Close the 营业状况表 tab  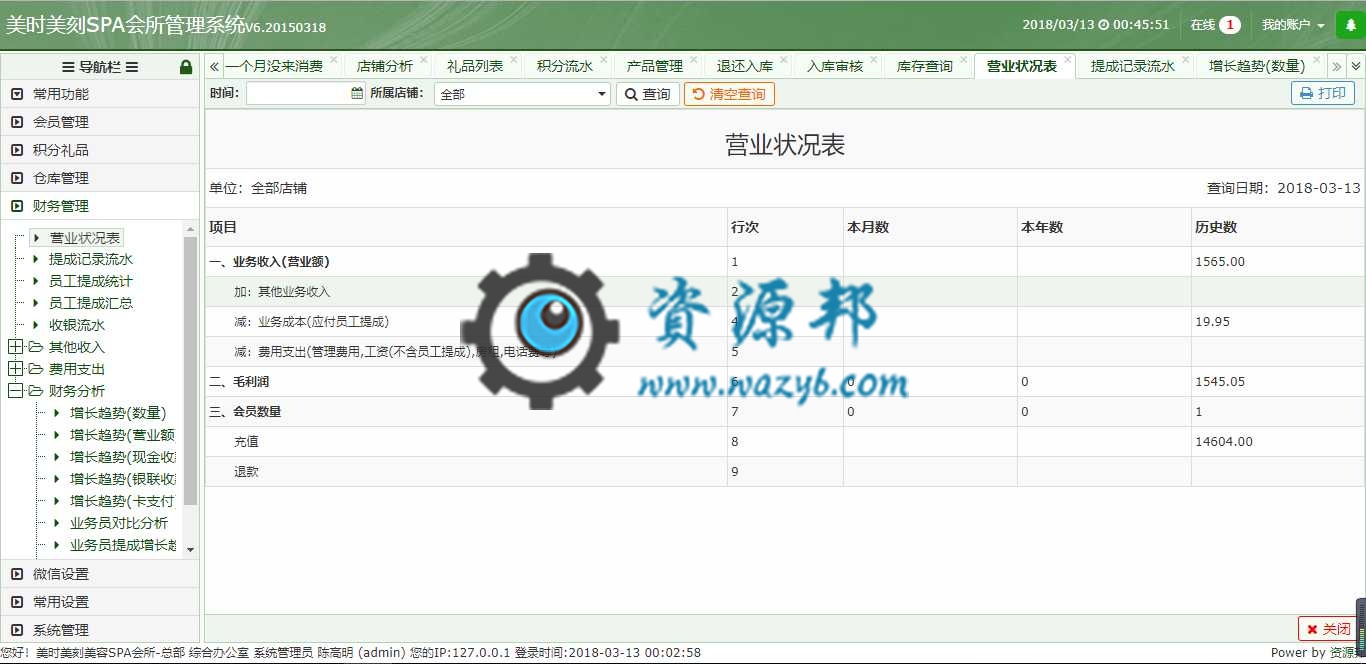1067,60
